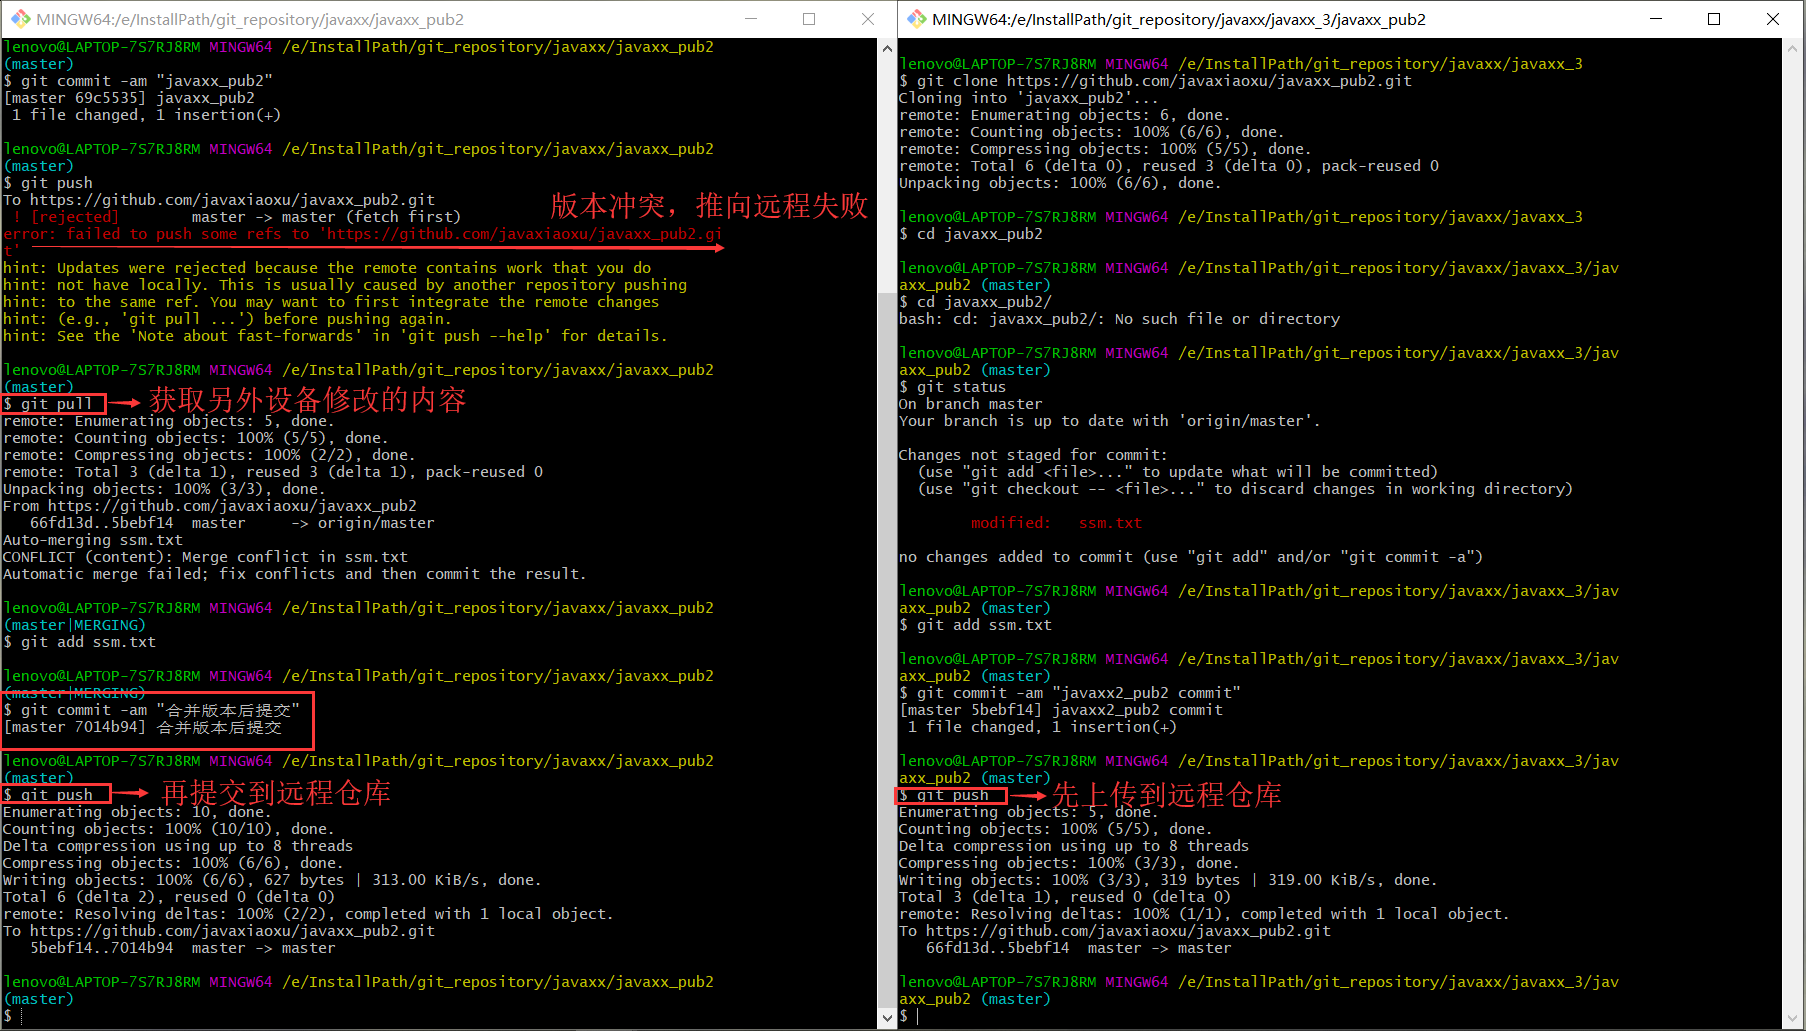
Task: Click 'Automatic merge failed' line
Action: [x=295, y=574]
